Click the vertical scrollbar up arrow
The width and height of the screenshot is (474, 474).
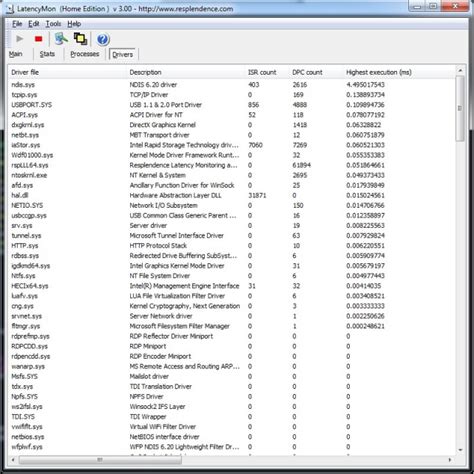460,71
